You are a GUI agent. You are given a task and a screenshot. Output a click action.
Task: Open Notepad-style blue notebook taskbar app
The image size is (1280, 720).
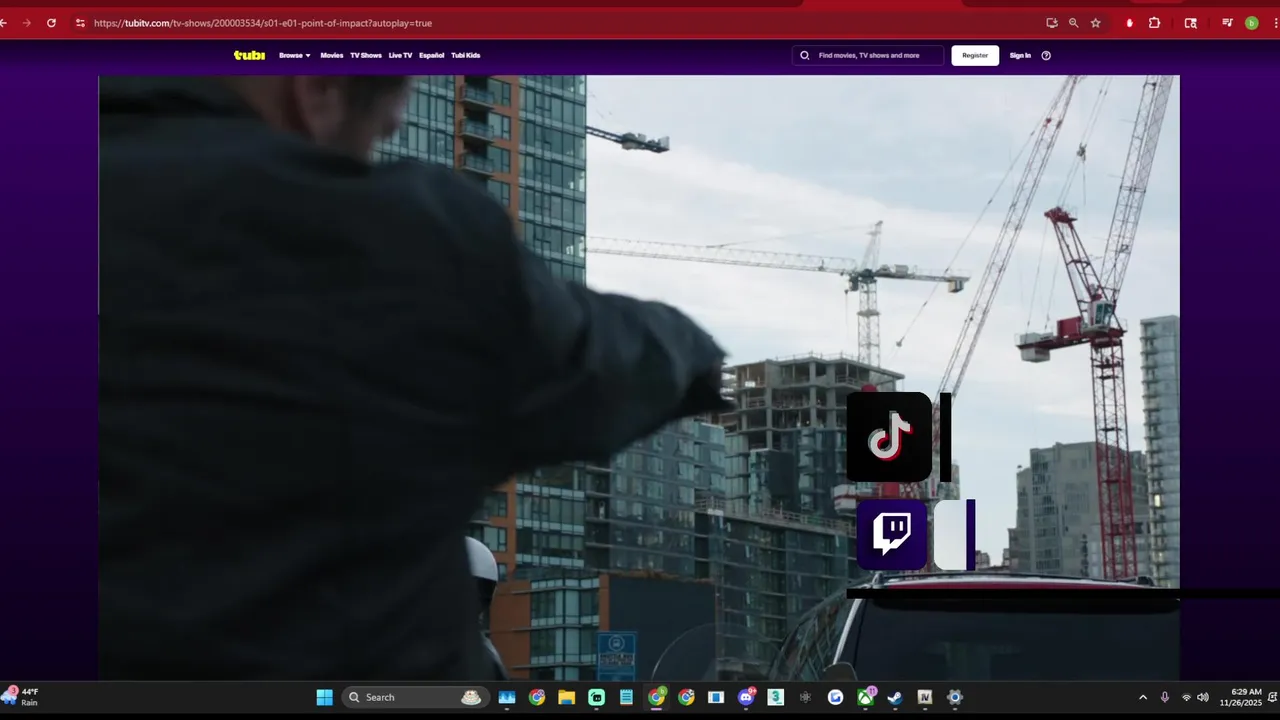point(627,697)
